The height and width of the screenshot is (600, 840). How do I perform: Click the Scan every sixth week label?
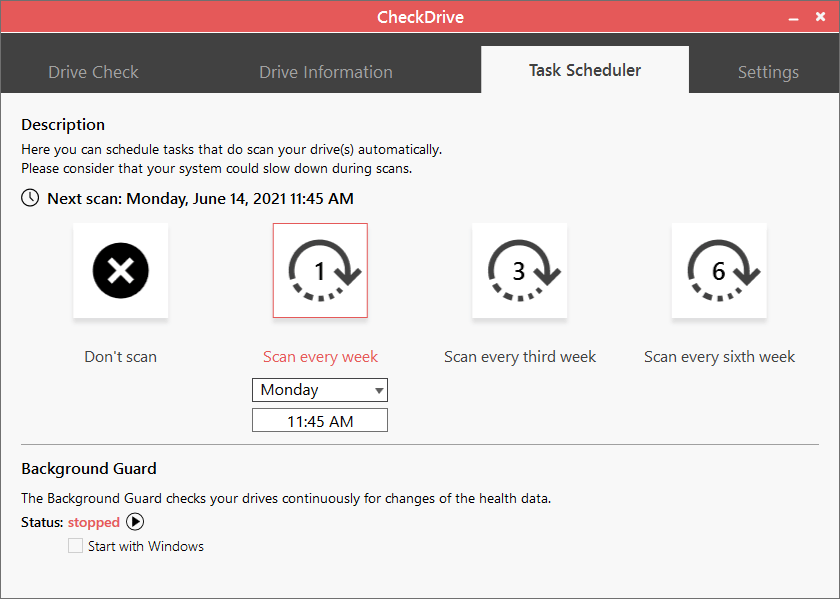coord(719,357)
